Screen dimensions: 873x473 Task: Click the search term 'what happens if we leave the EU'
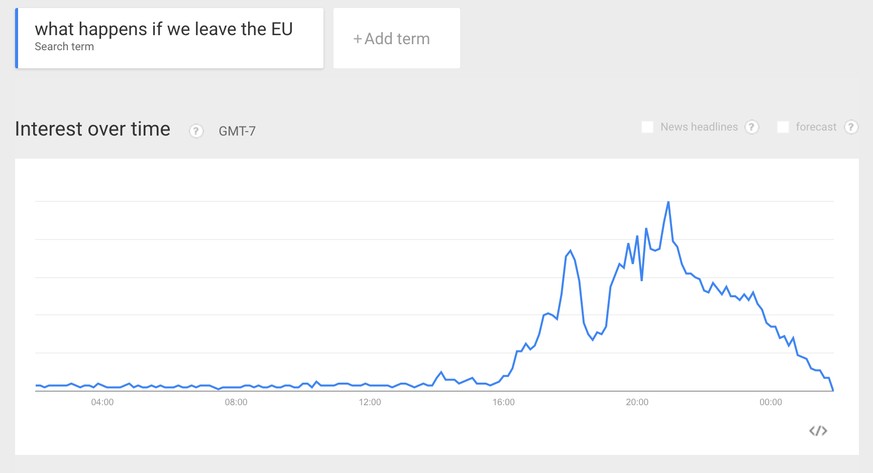164,30
